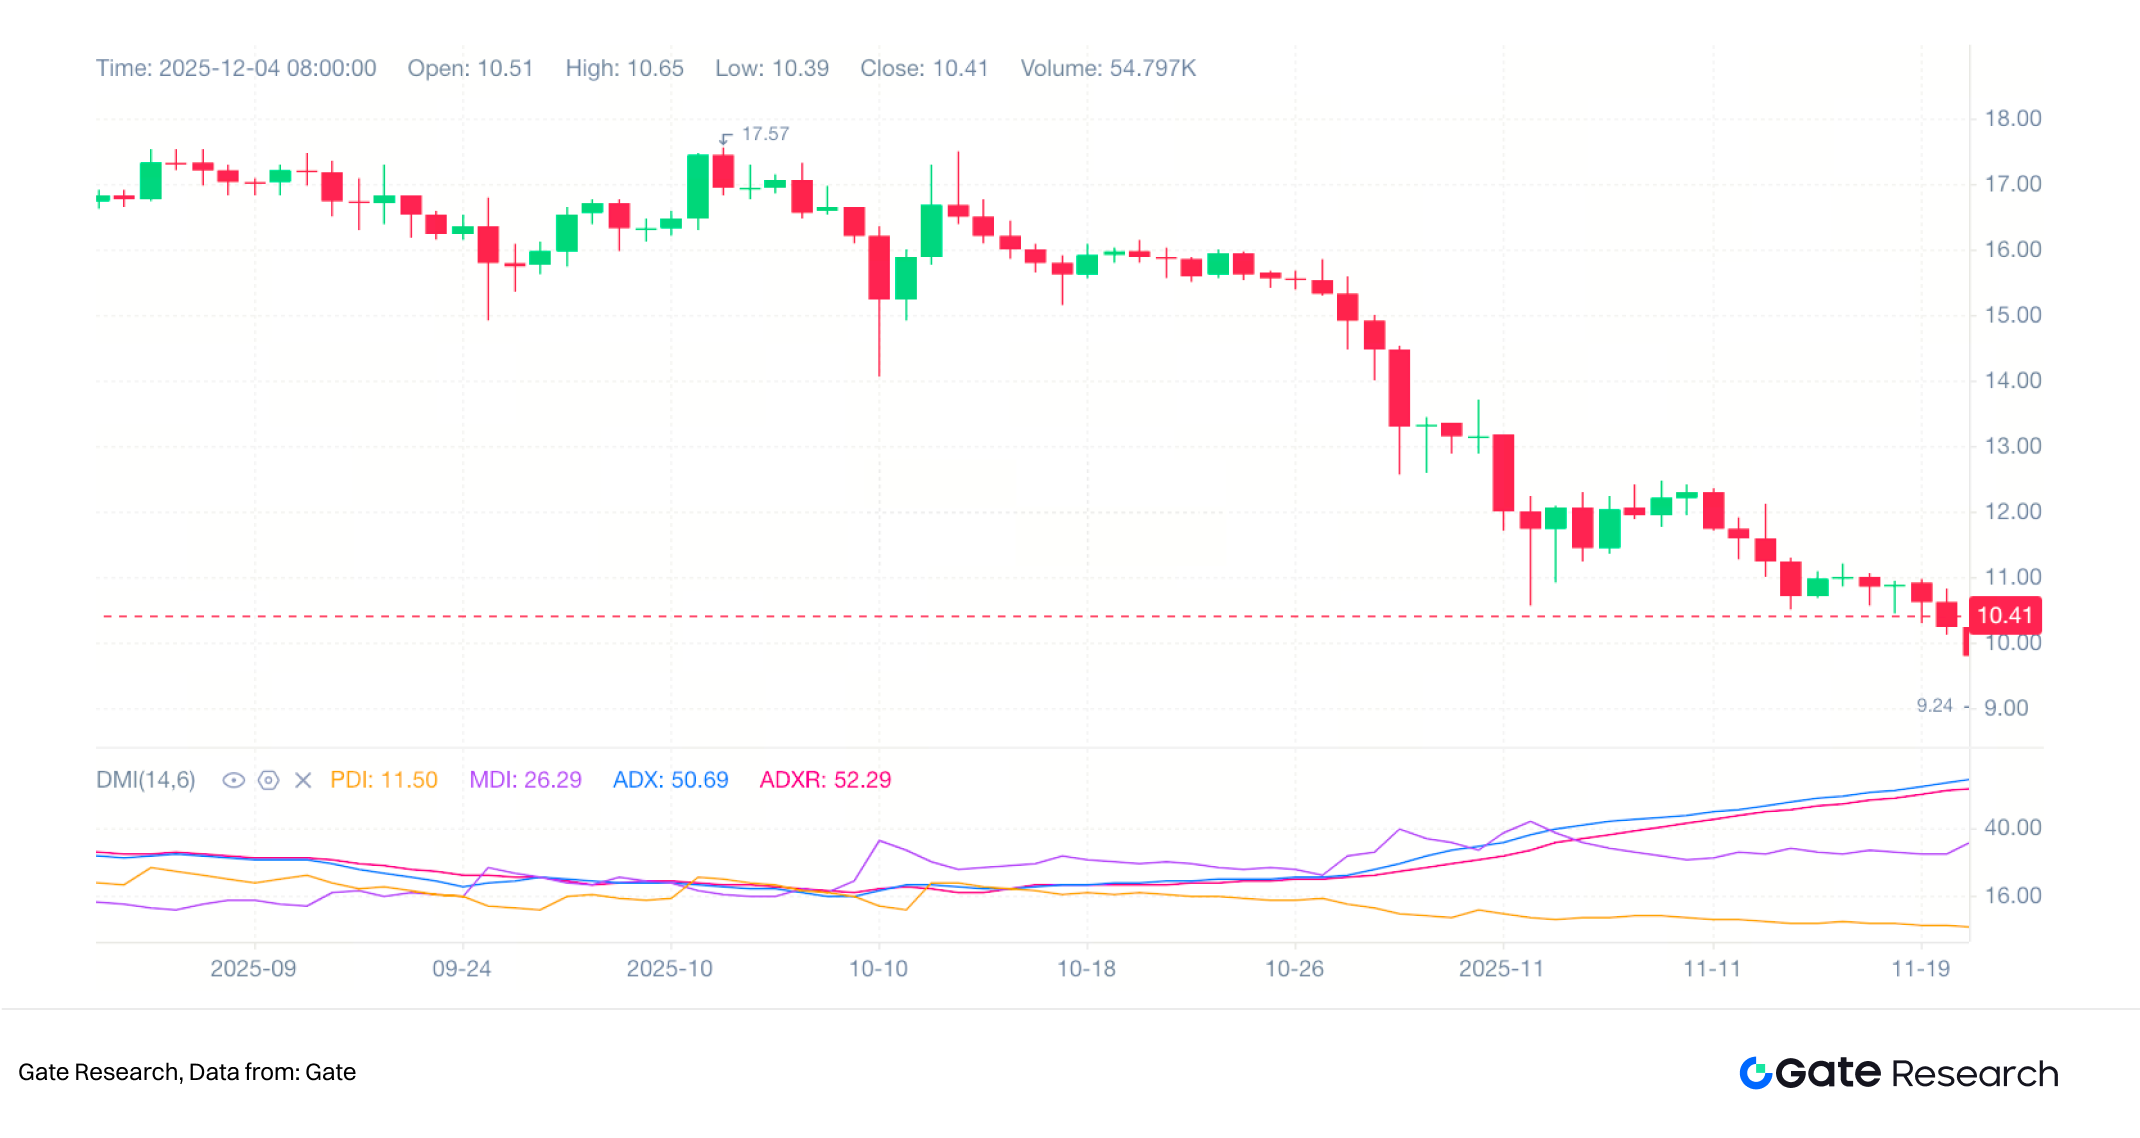
Task: Click the Volume: 54.797K header value
Action: click(1107, 68)
